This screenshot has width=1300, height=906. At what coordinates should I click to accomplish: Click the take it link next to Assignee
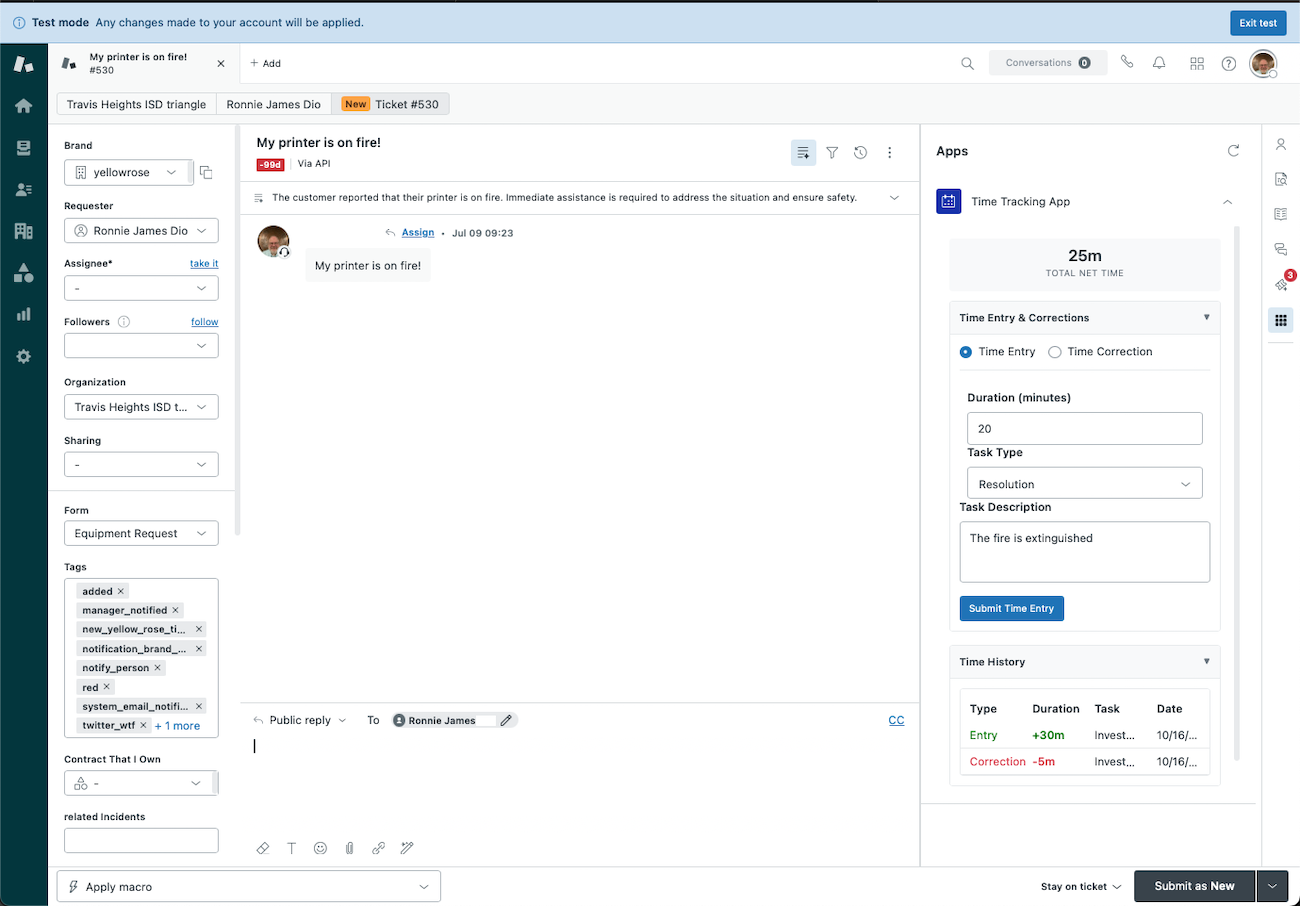[x=204, y=263]
